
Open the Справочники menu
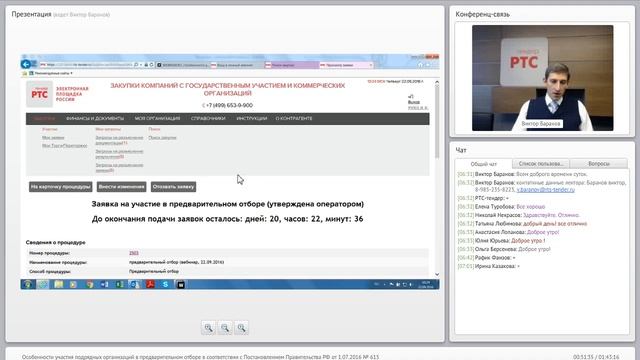coord(208,119)
